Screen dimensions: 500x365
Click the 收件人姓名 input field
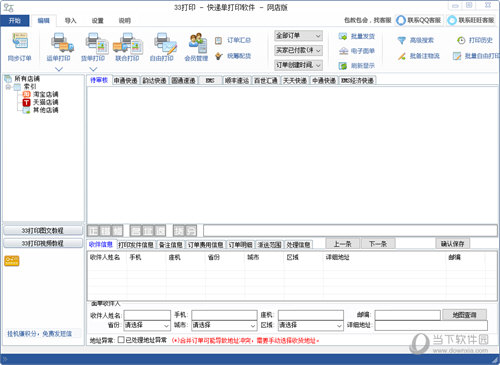147,315
